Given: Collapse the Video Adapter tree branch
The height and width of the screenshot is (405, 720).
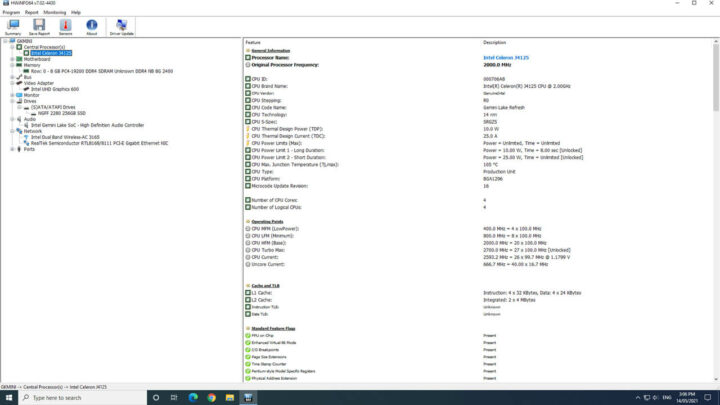Looking at the screenshot, I should (12, 83).
